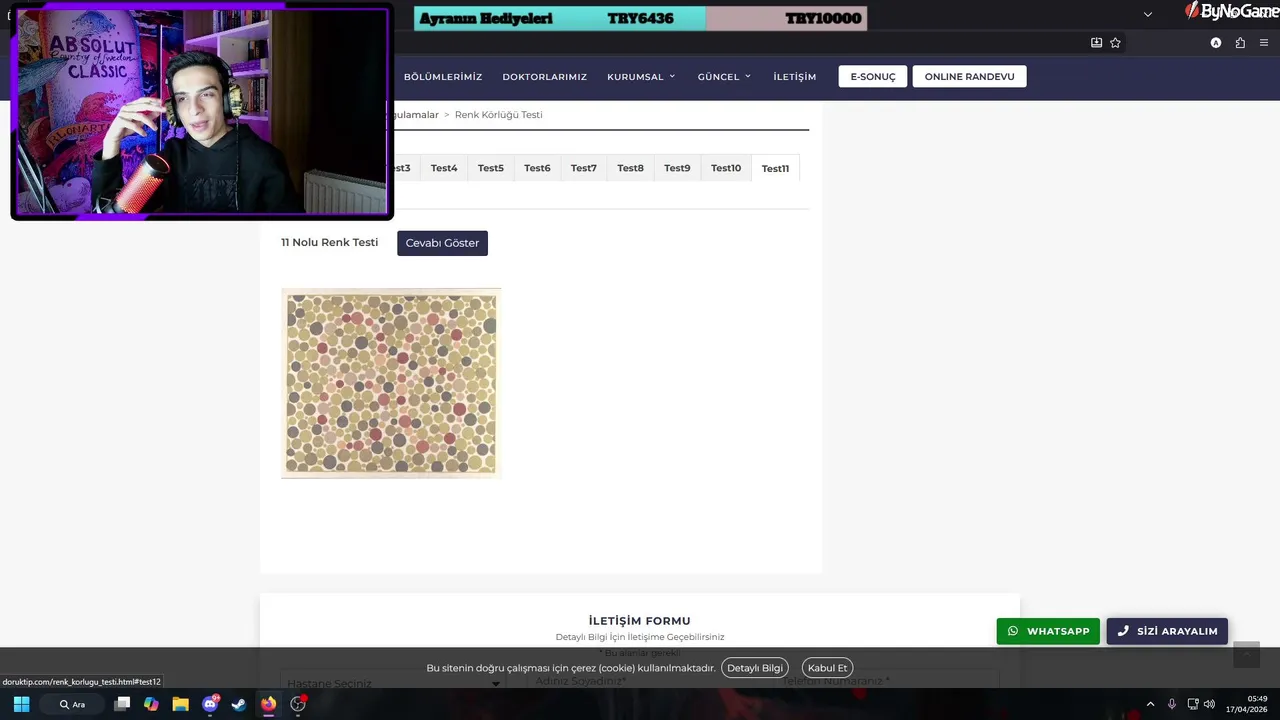This screenshot has height=720, width=1280.
Task: Show hidden system tray icons
Action: (1150, 704)
